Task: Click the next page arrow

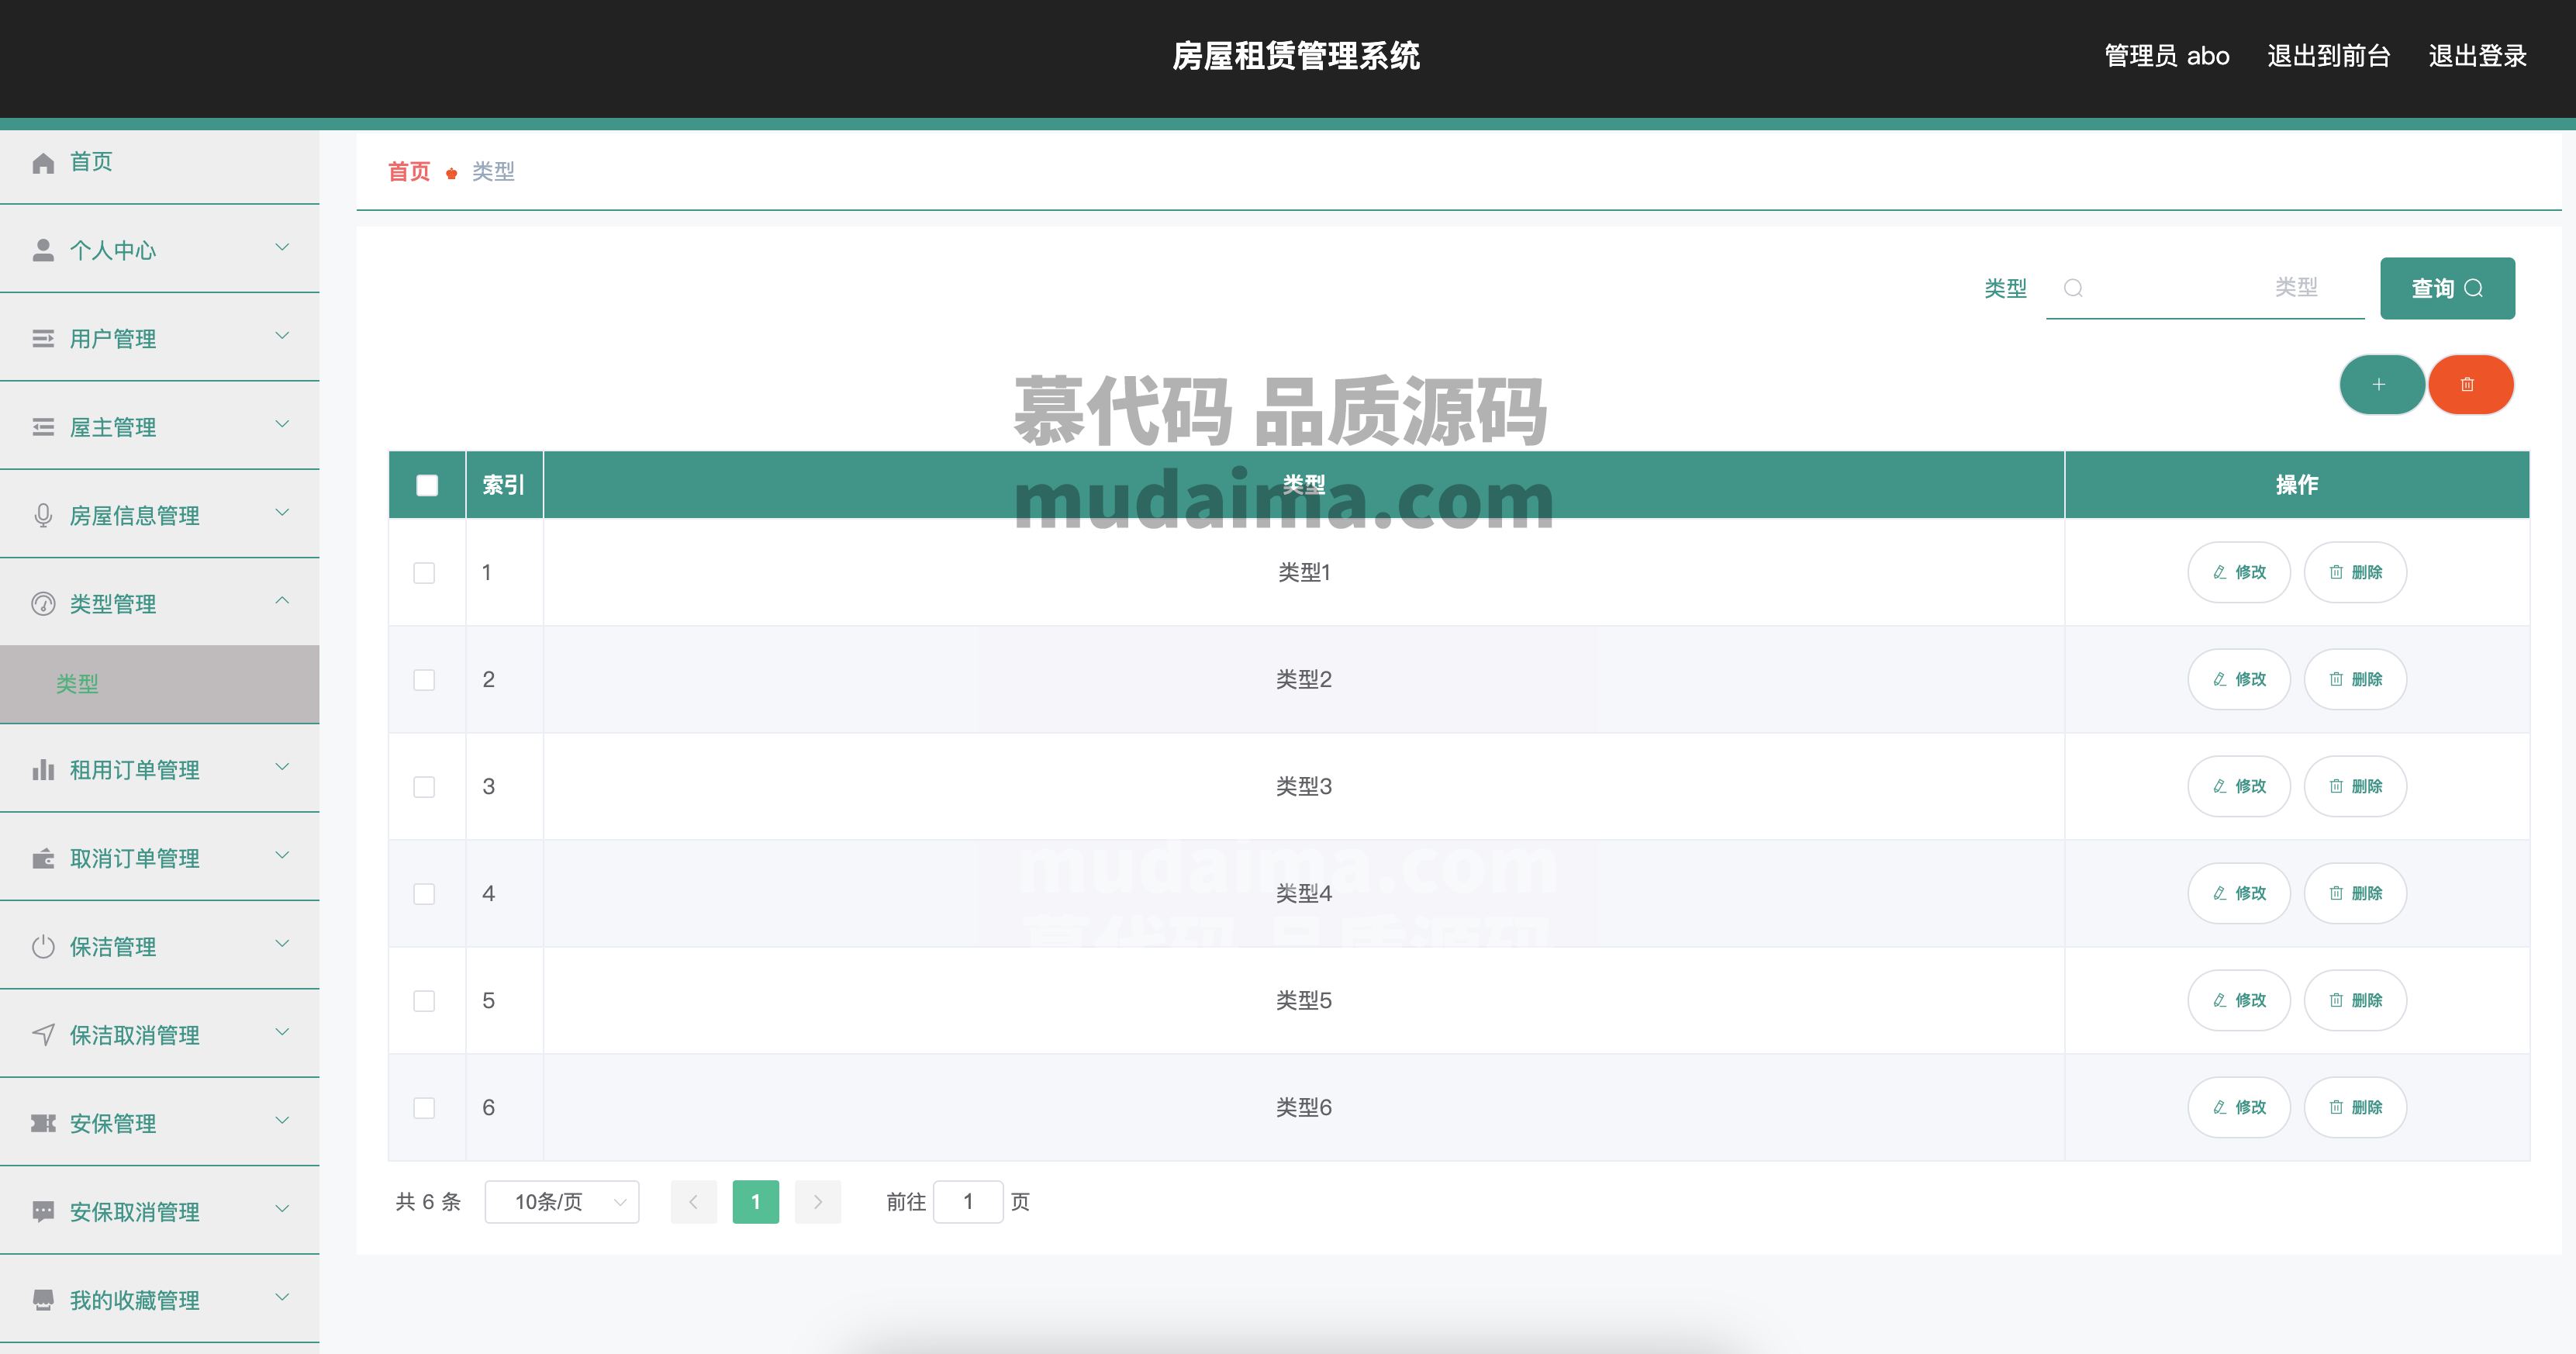Action: [818, 1202]
